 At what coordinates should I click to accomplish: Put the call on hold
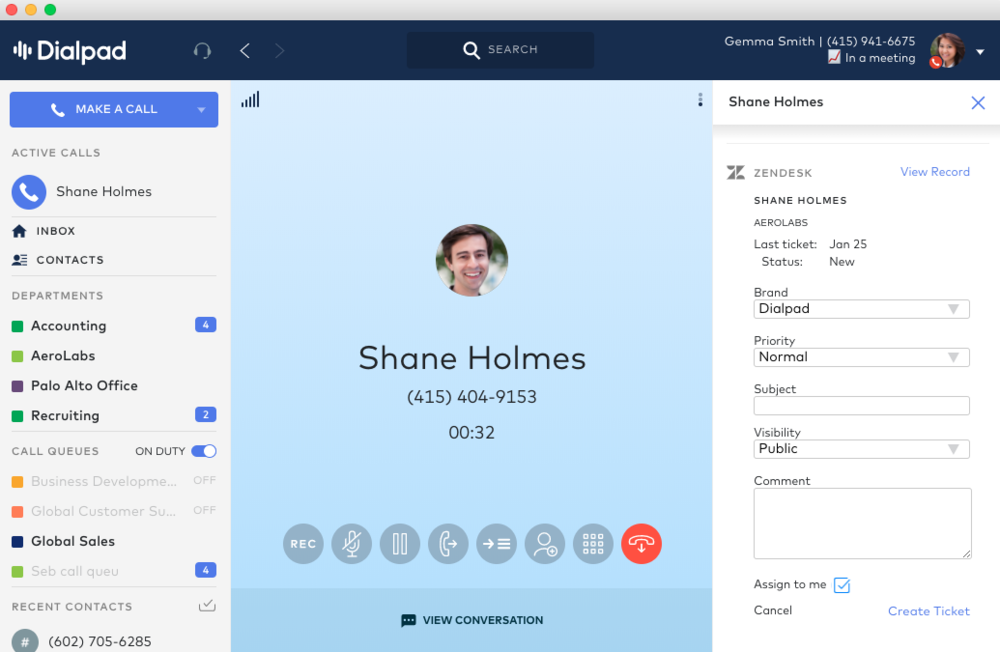[x=400, y=544]
